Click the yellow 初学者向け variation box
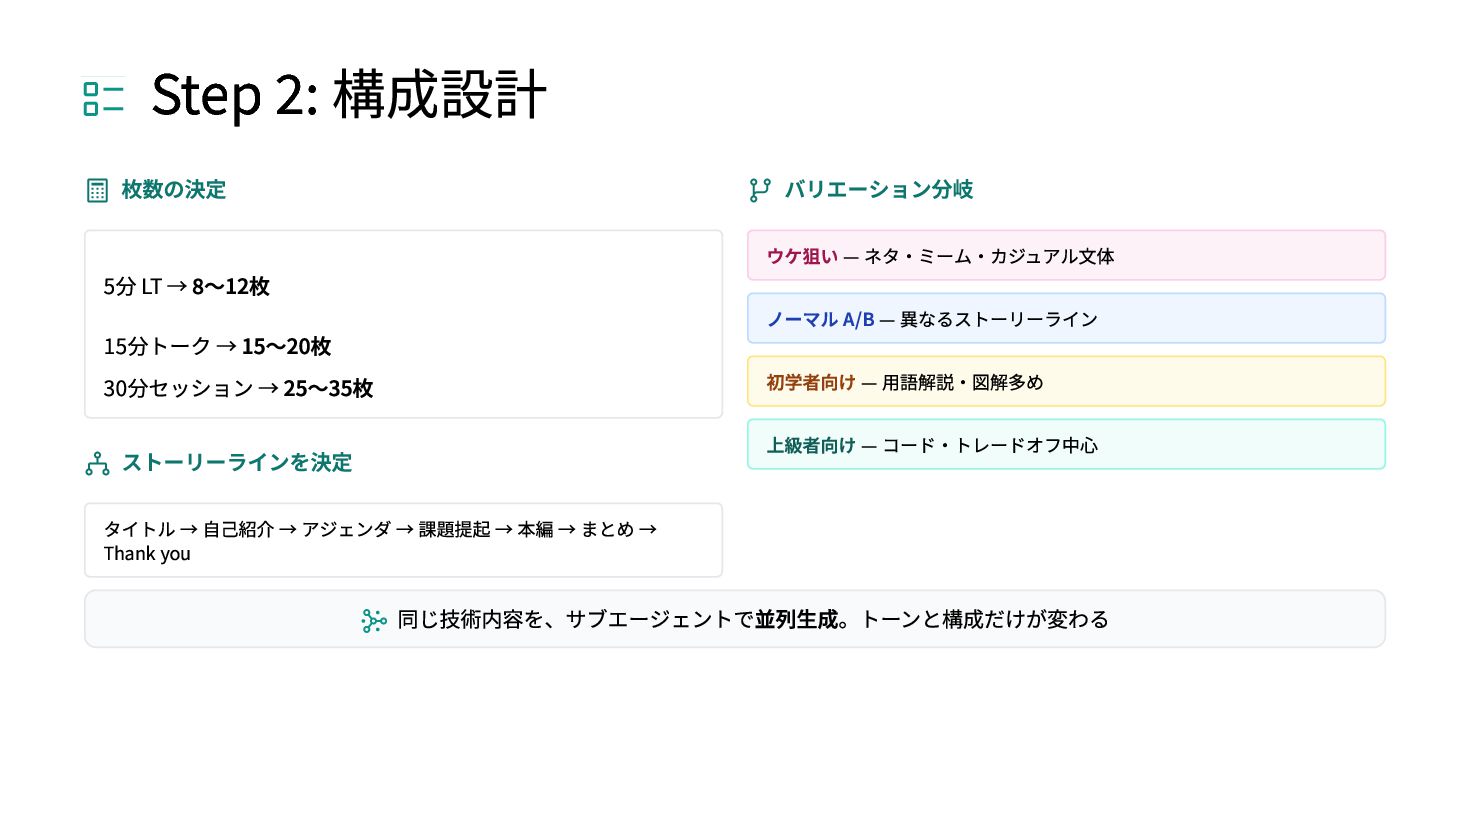The image size is (1470, 828). 1066,382
